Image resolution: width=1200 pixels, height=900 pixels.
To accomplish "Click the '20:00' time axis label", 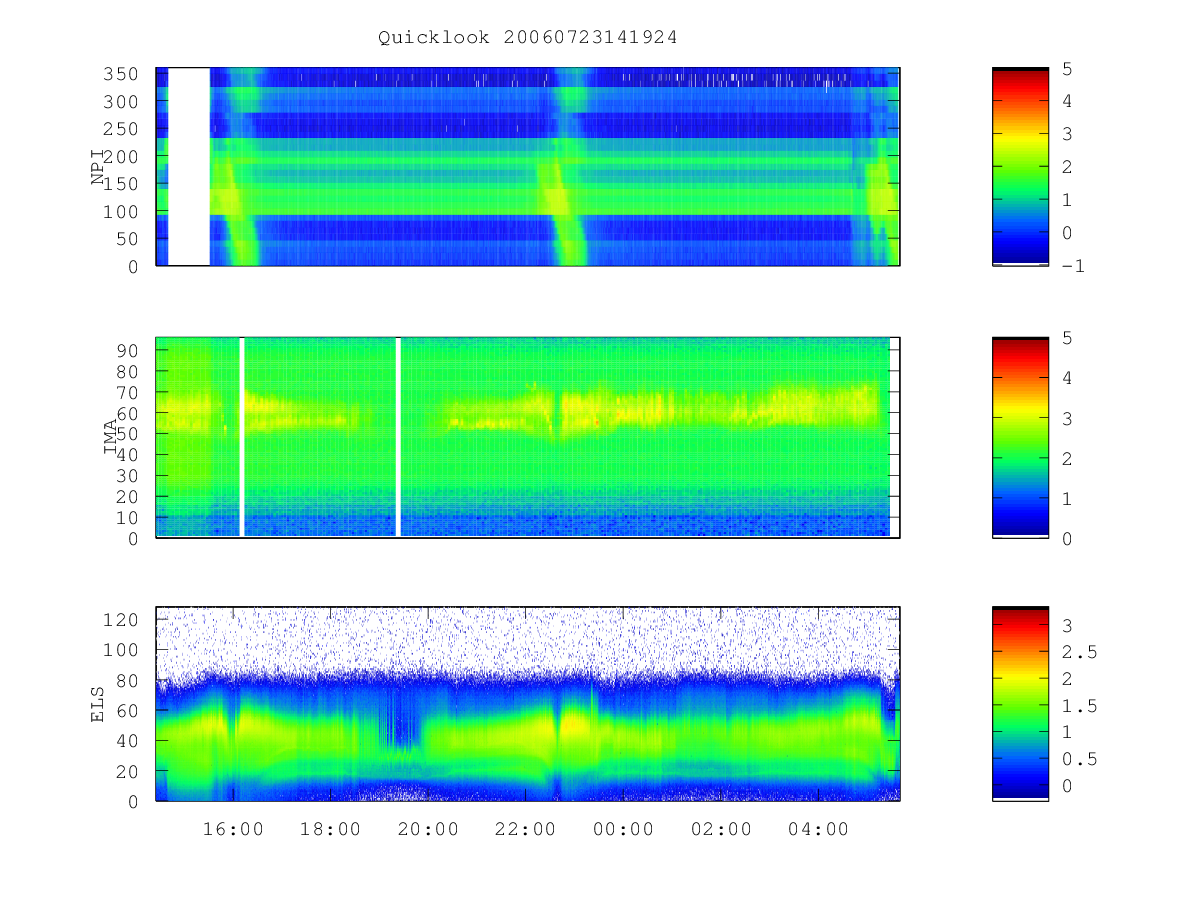I will 428,829.
